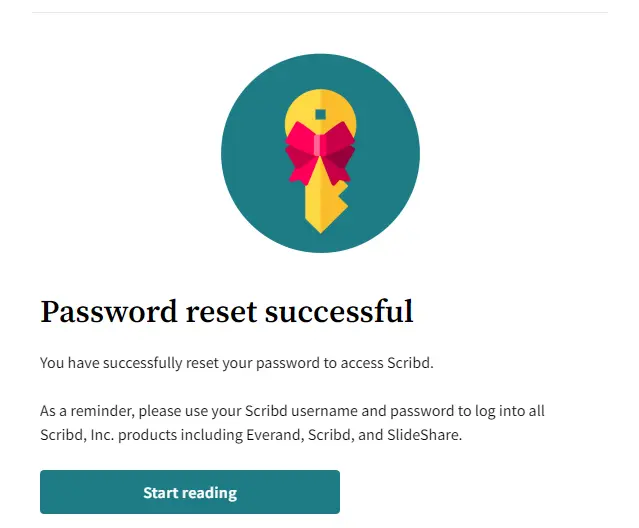
Task: Click the text Scribd, Inc. in the paragraph
Action: click(x=77, y=435)
